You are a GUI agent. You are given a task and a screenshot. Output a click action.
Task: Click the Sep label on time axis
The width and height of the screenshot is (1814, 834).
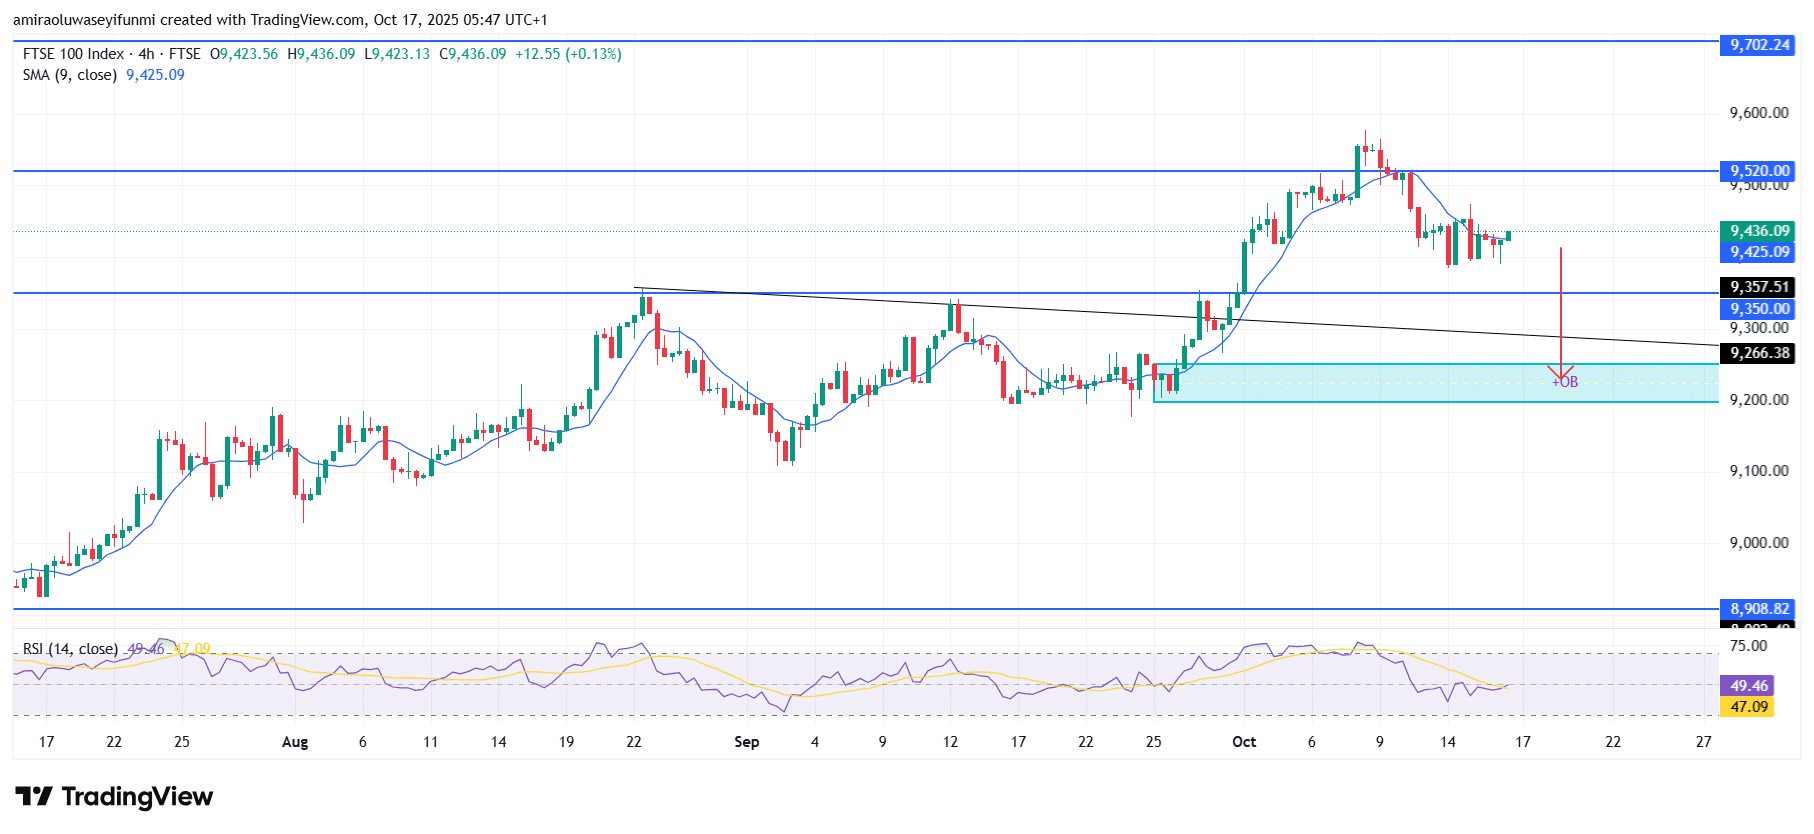(x=746, y=742)
